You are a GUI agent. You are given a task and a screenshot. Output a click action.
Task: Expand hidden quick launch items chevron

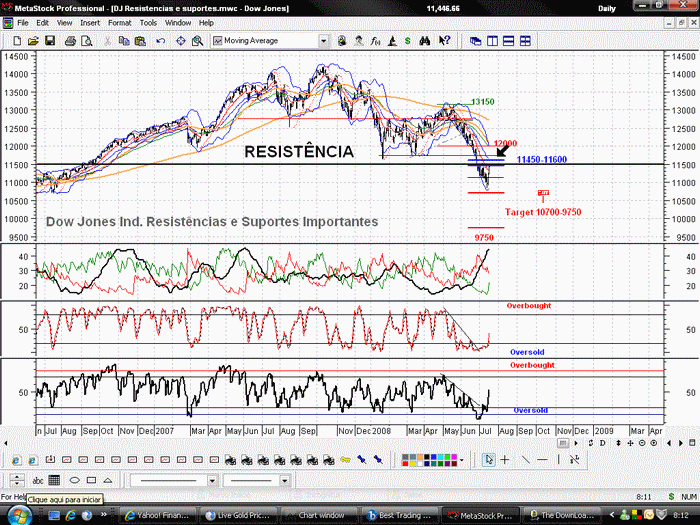[x=104, y=515]
